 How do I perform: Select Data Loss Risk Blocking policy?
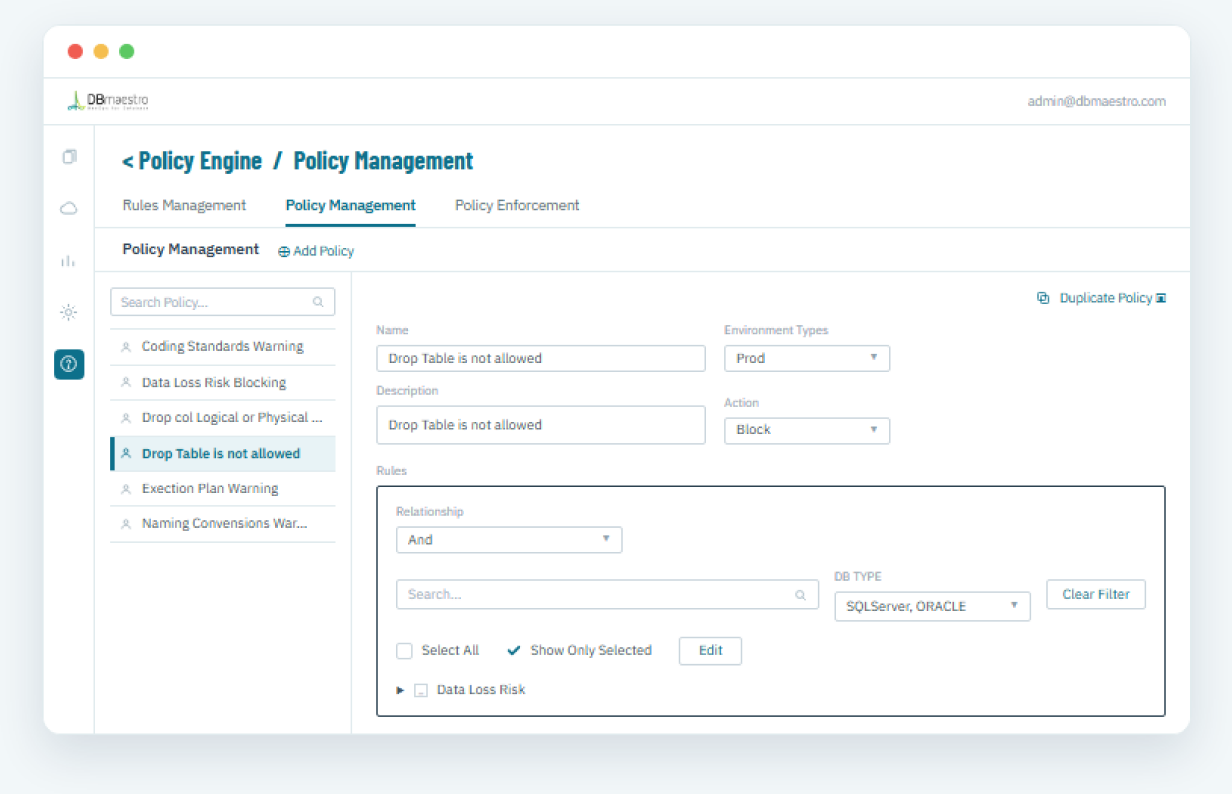click(x=222, y=383)
